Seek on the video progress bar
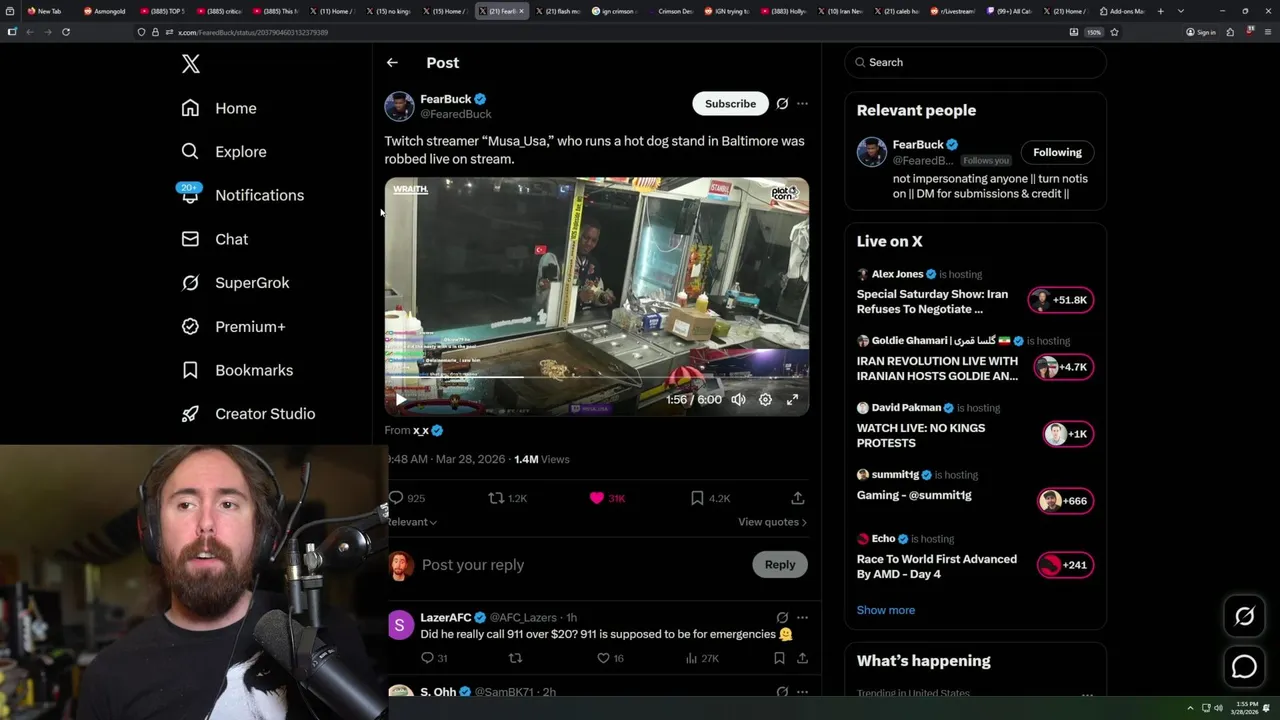Screen dimensions: 1280x720 pyautogui.click(x=597, y=377)
